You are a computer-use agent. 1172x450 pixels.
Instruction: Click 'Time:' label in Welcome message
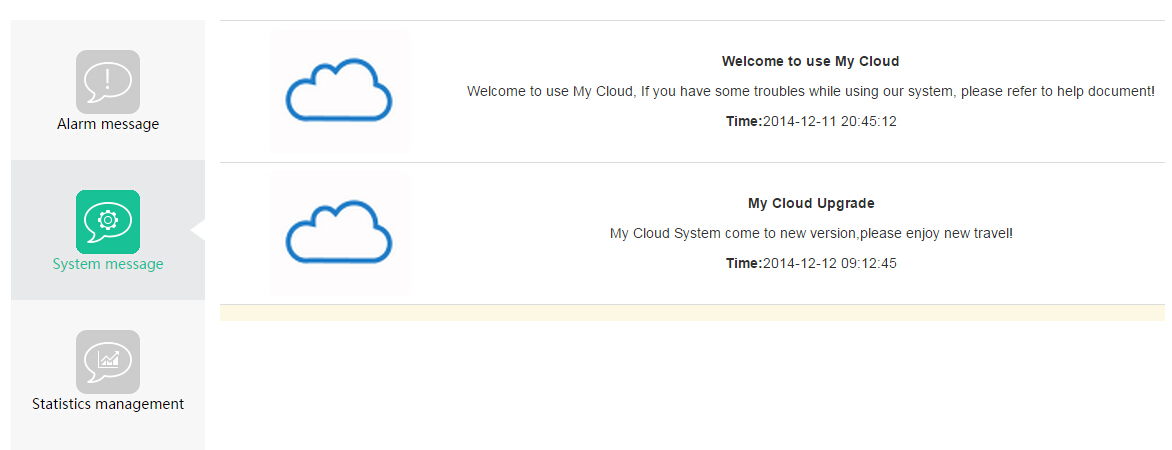click(x=744, y=121)
